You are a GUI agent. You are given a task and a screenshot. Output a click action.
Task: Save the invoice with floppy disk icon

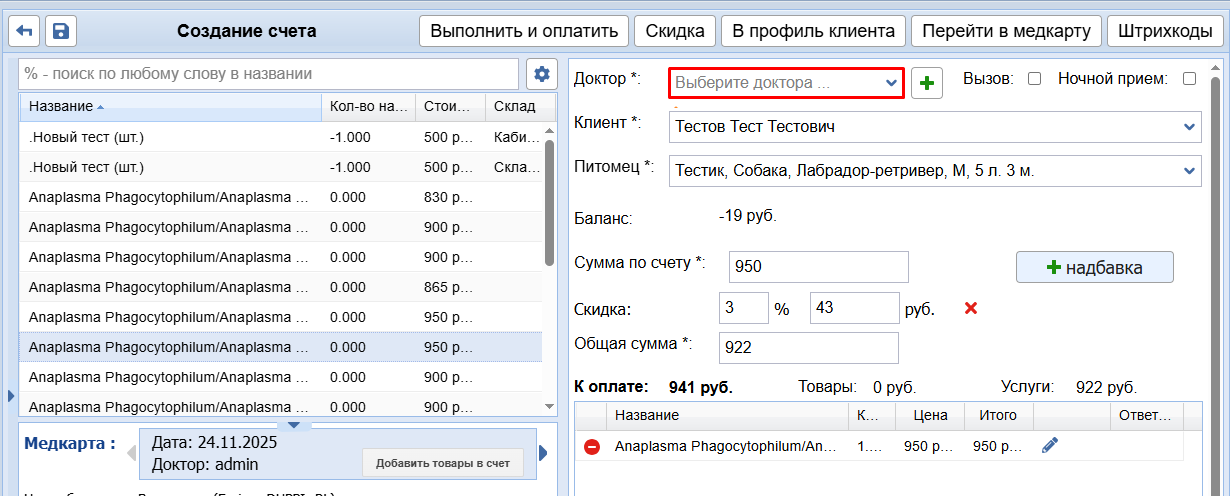tap(60, 31)
